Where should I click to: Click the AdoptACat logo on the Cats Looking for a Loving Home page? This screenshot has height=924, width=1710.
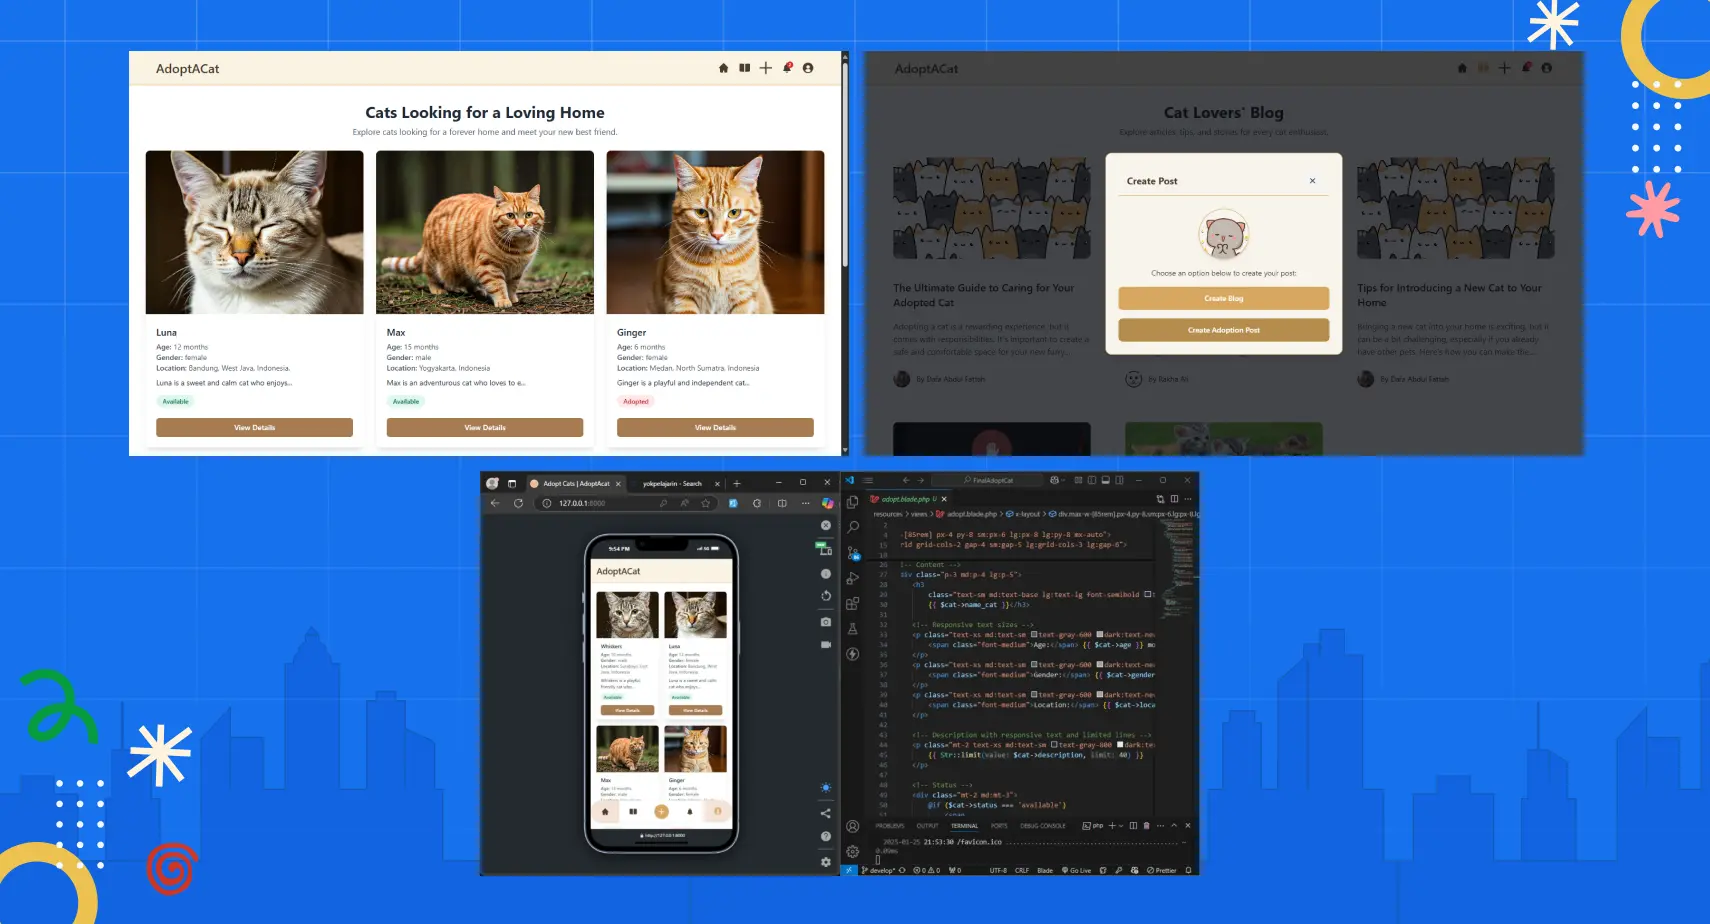coord(187,69)
